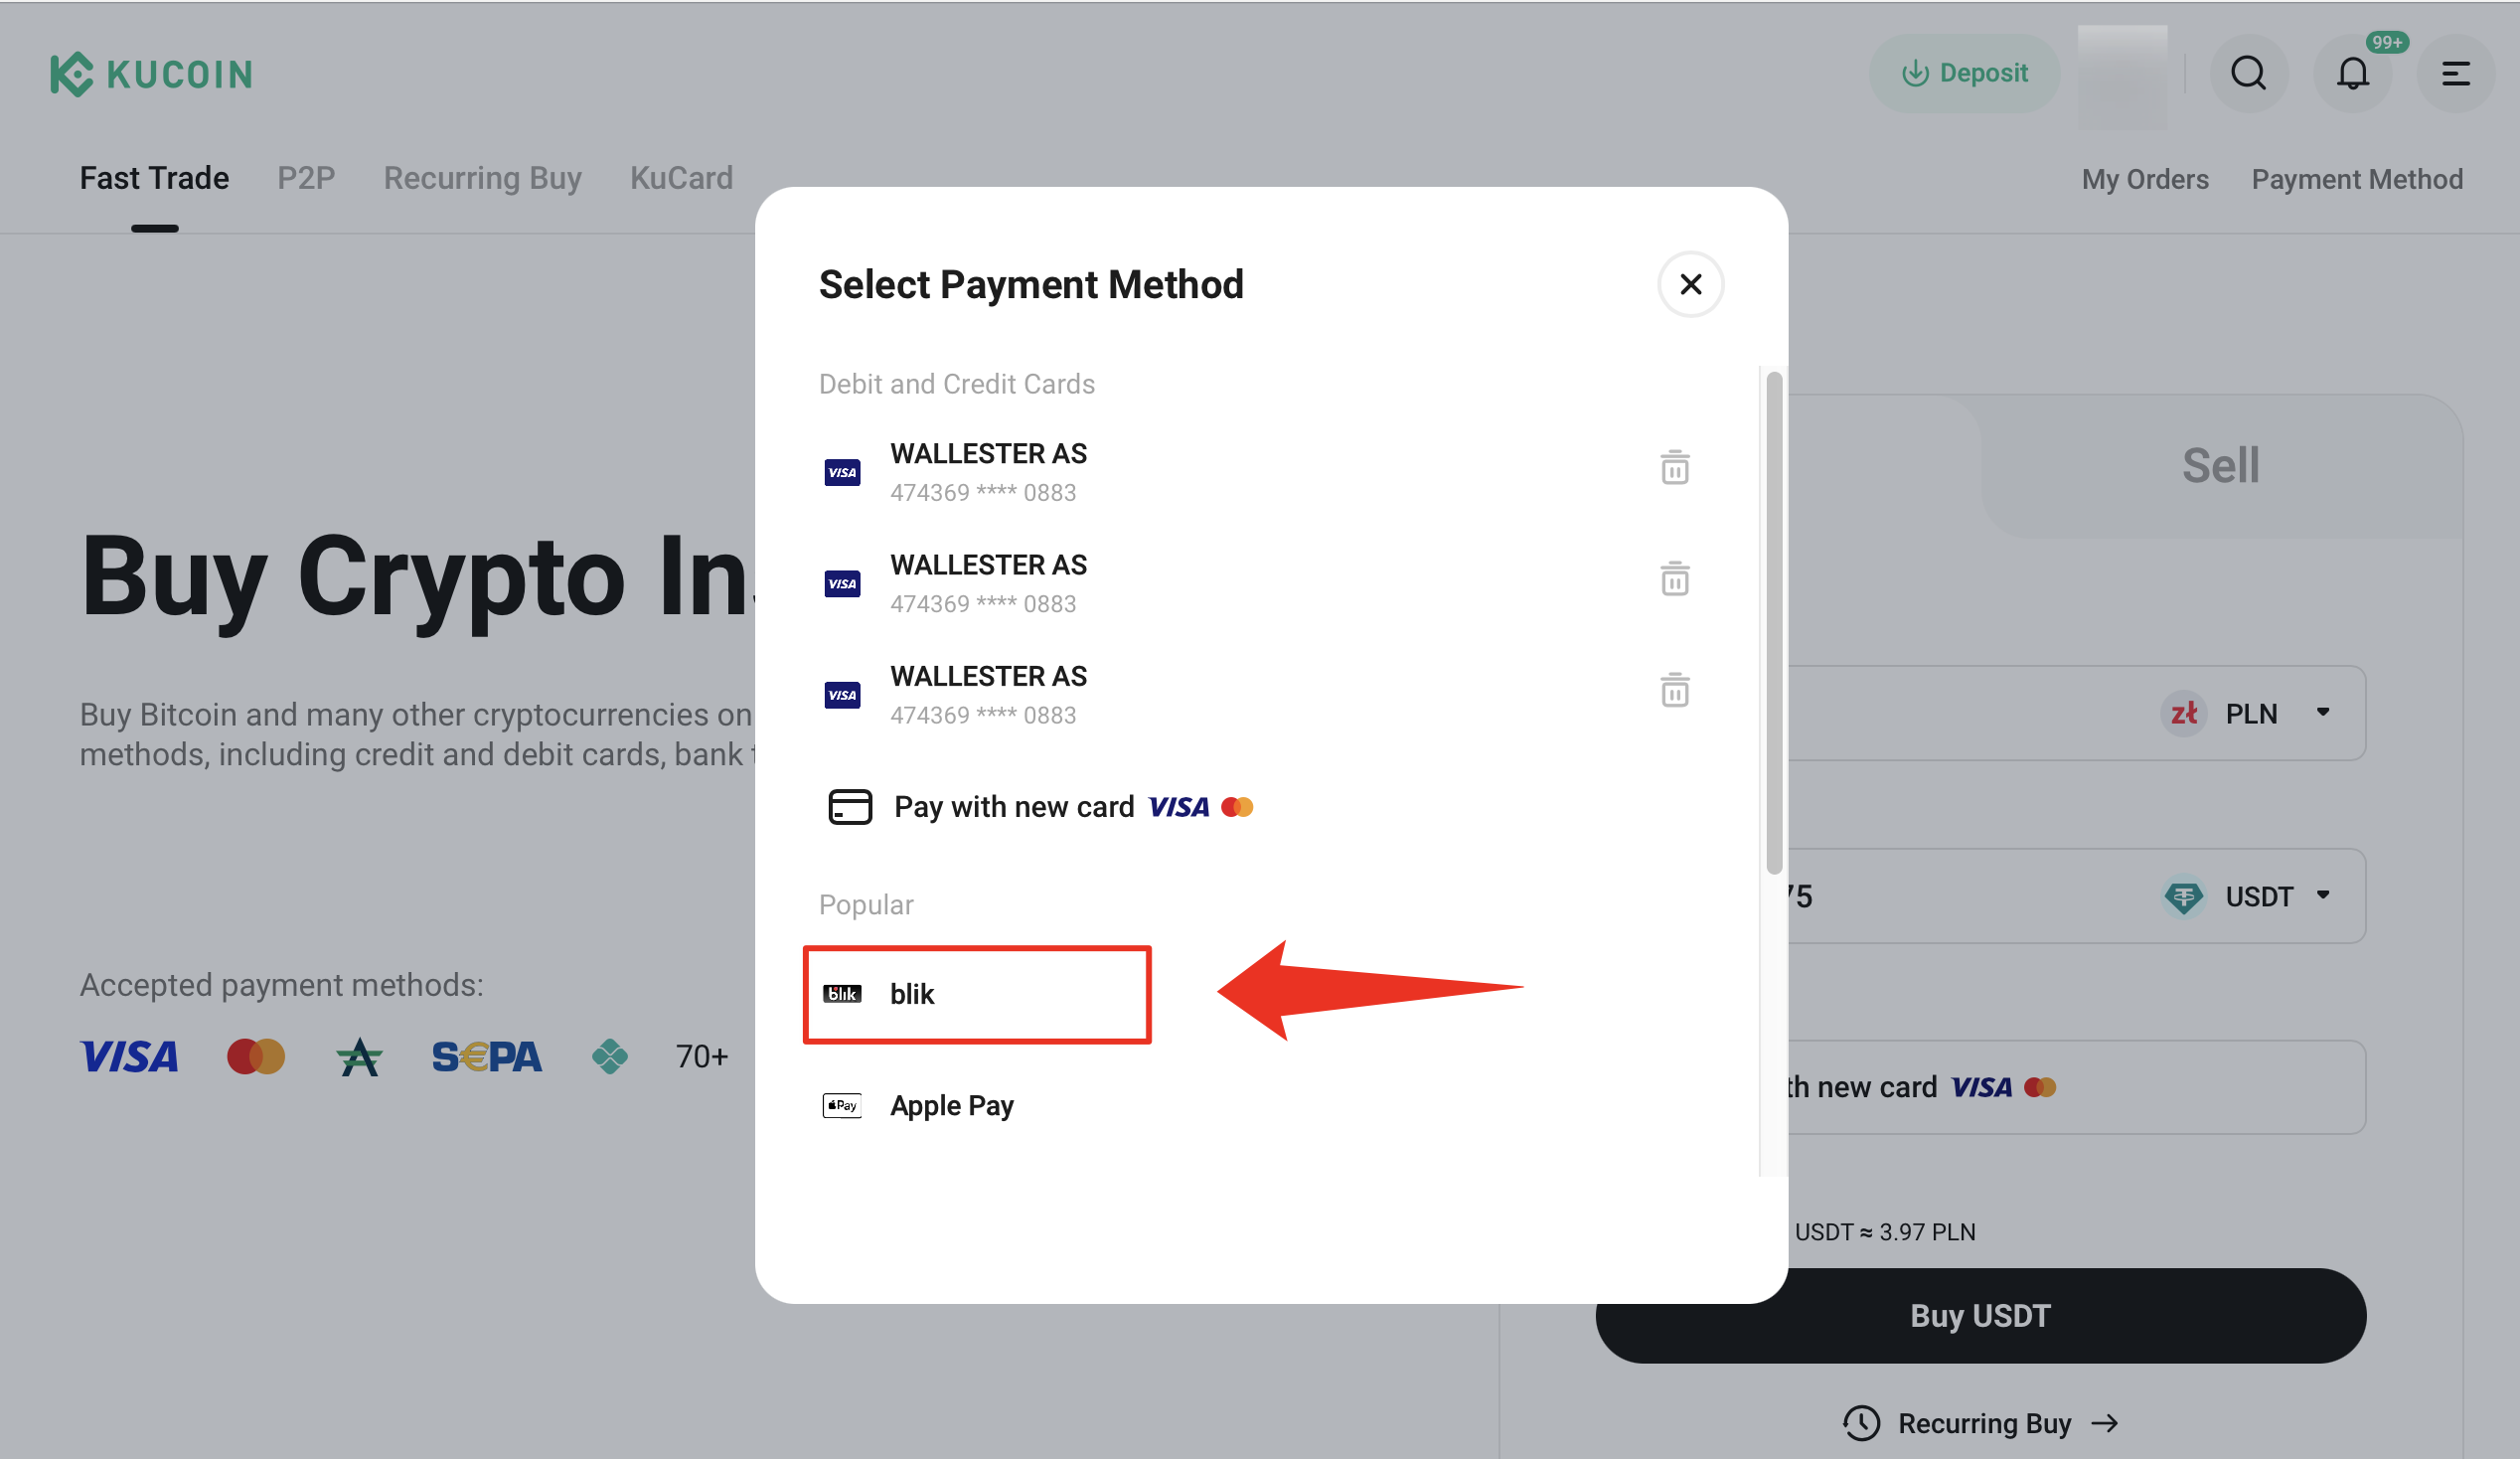Viewport: 2520px width, 1459px height.
Task: Open Recurring Buy tab
Action: click(482, 178)
